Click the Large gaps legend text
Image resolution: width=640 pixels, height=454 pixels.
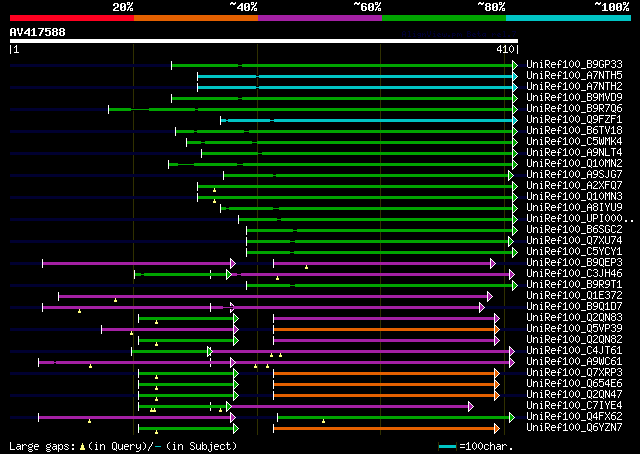pos(123,446)
